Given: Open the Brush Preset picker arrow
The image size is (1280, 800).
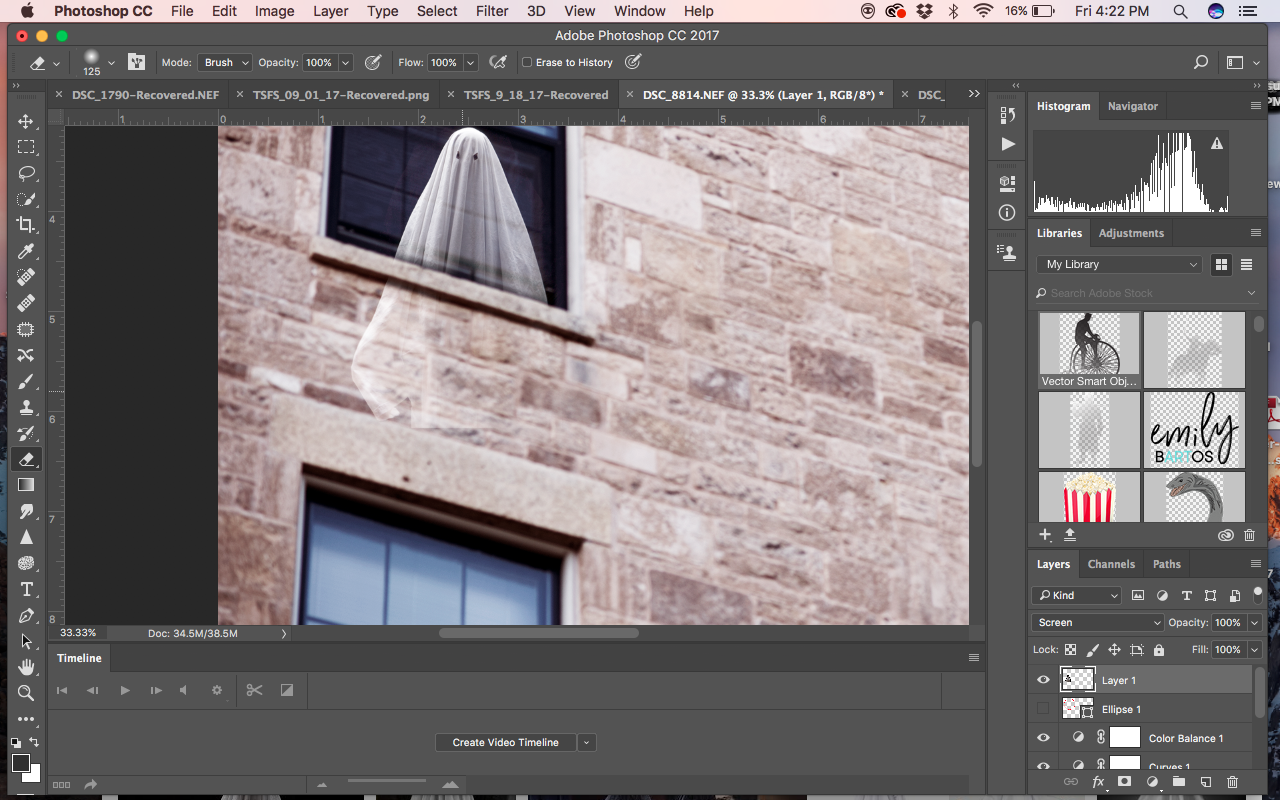Looking at the screenshot, I should tap(111, 62).
